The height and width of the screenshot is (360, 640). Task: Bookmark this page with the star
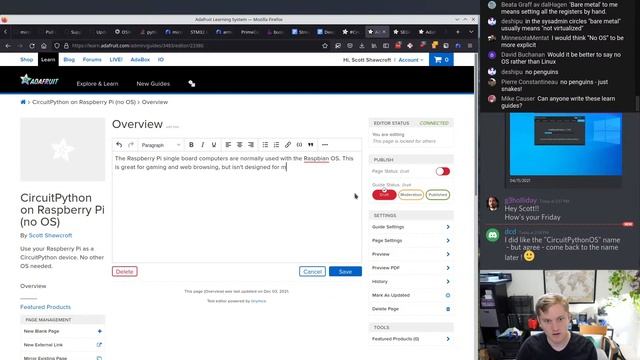[325, 46]
